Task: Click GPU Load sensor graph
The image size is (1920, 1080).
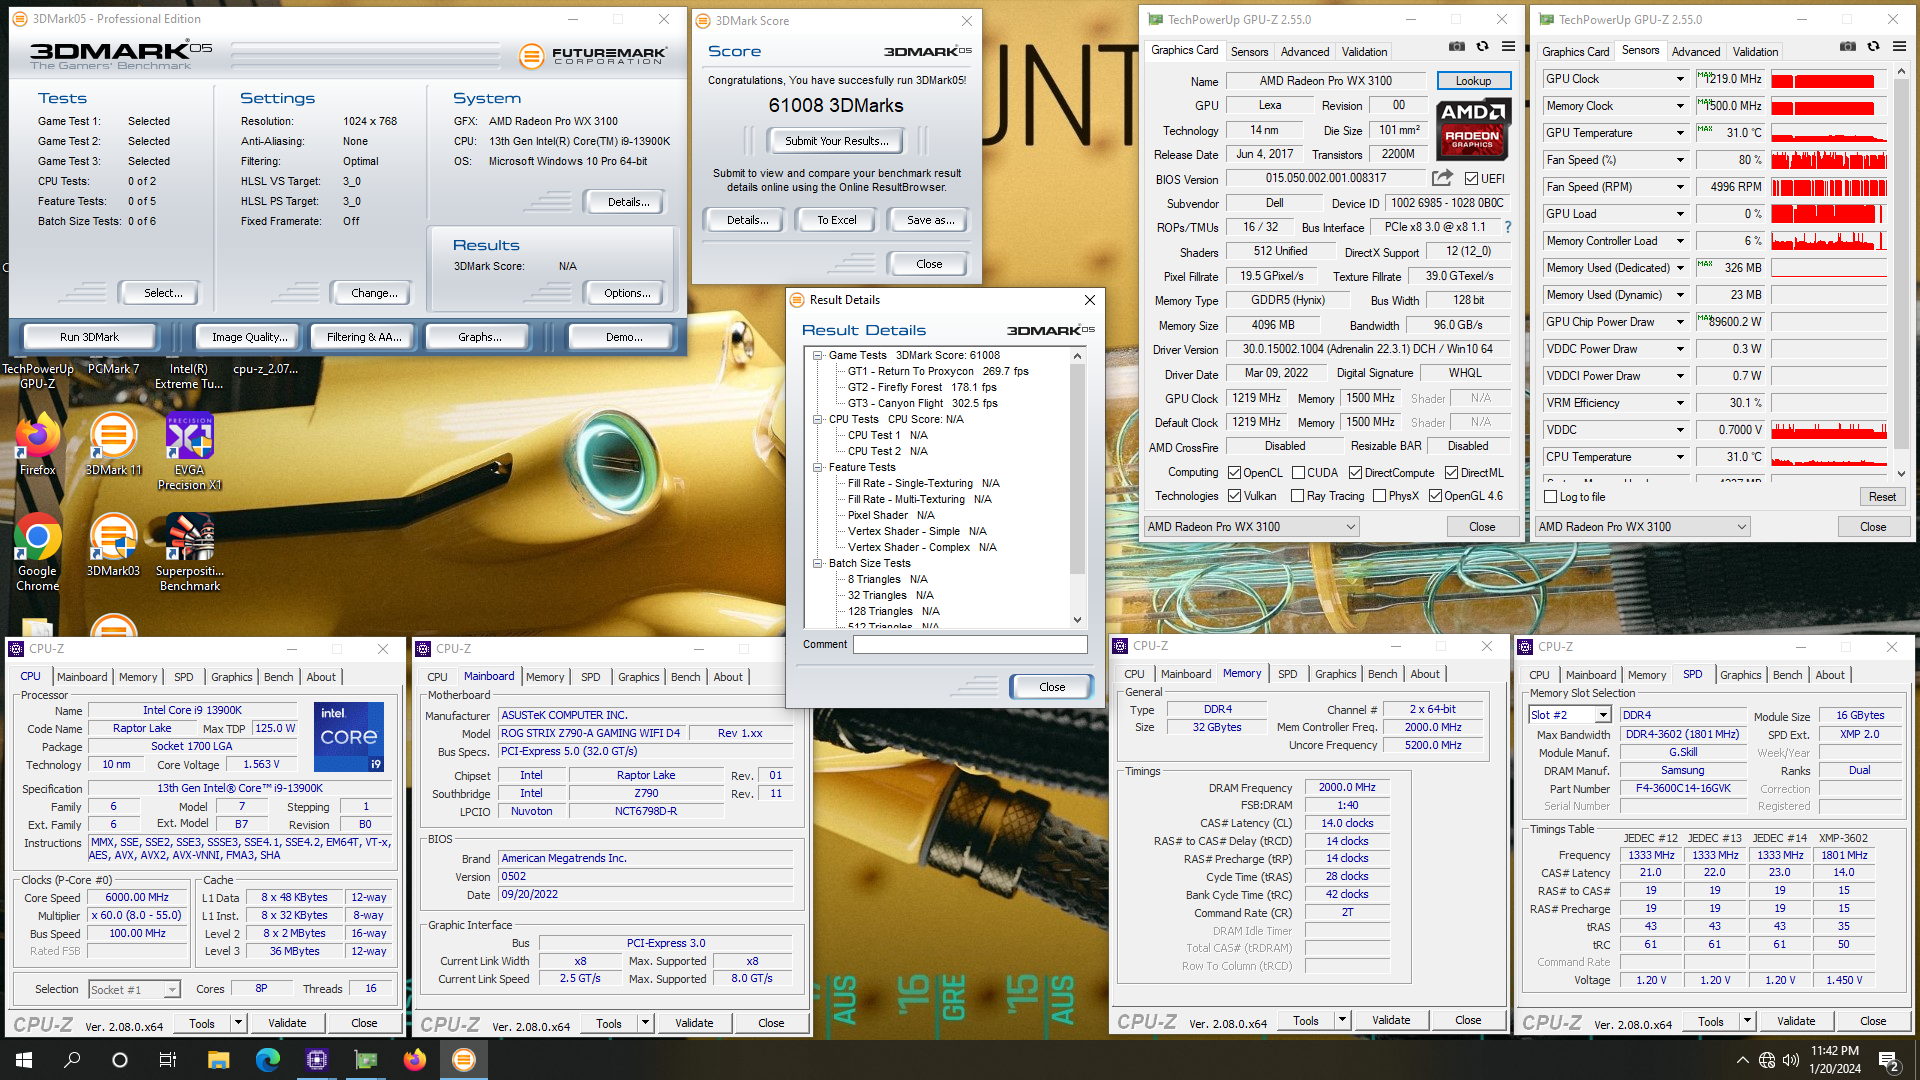Action: (x=1828, y=214)
